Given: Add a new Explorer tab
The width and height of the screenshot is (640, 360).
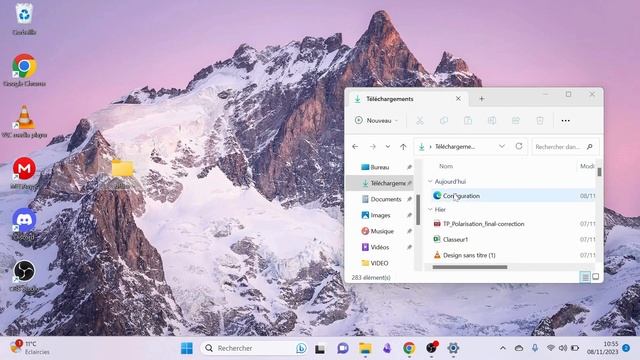Looking at the screenshot, I should click(x=482, y=99).
